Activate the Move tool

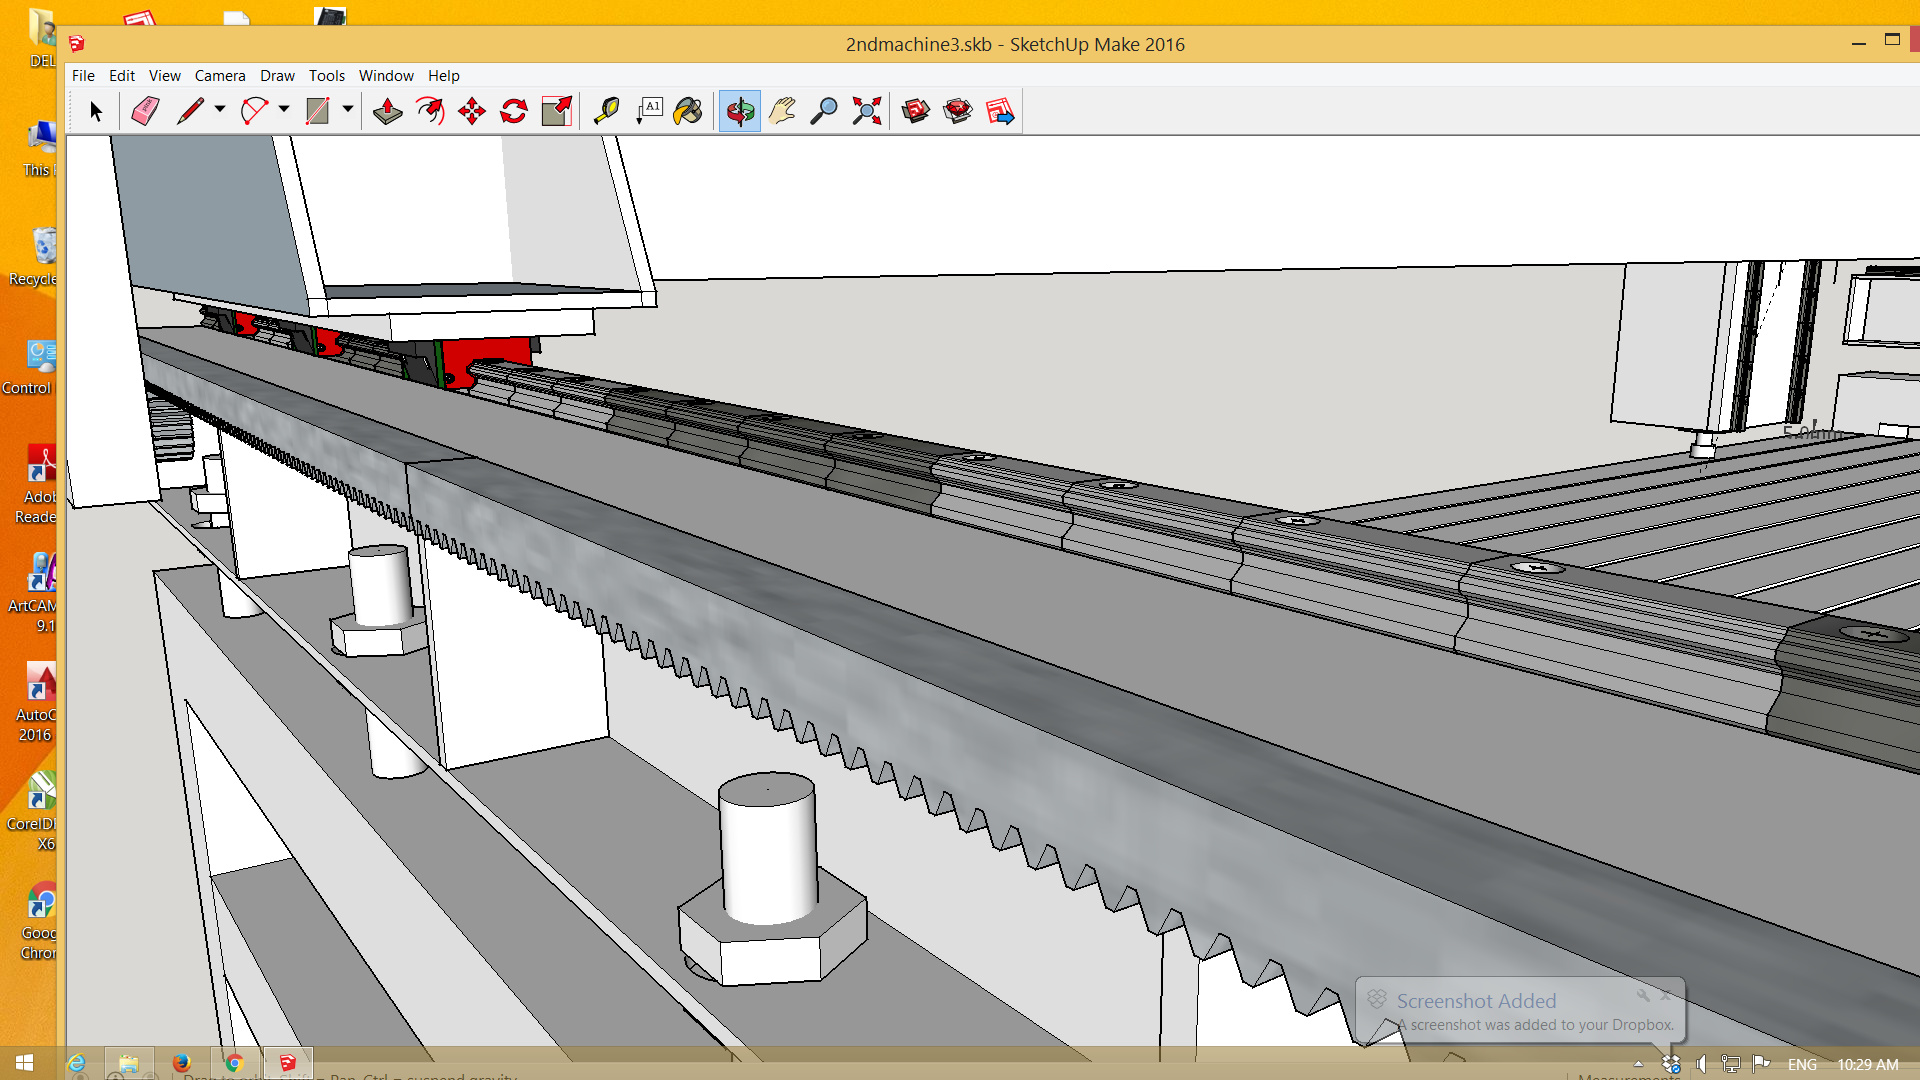(x=472, y=111)
